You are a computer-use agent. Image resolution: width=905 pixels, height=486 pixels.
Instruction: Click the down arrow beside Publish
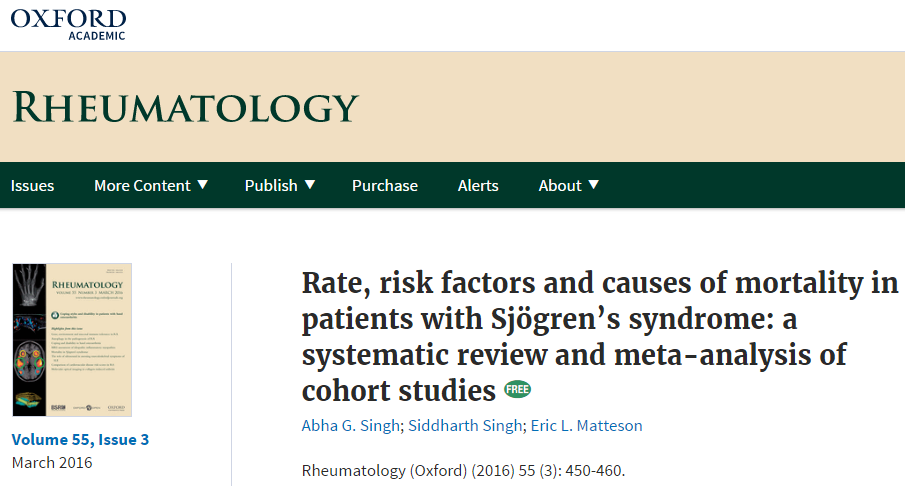point(310,184)
